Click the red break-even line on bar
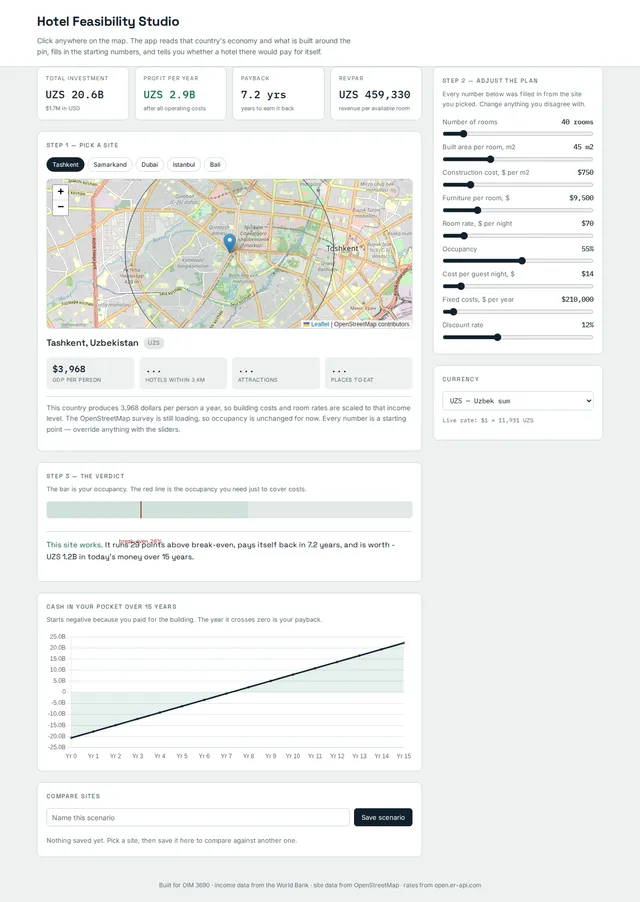This screenshot has height=902, width=640. click(x=141, y=510)
